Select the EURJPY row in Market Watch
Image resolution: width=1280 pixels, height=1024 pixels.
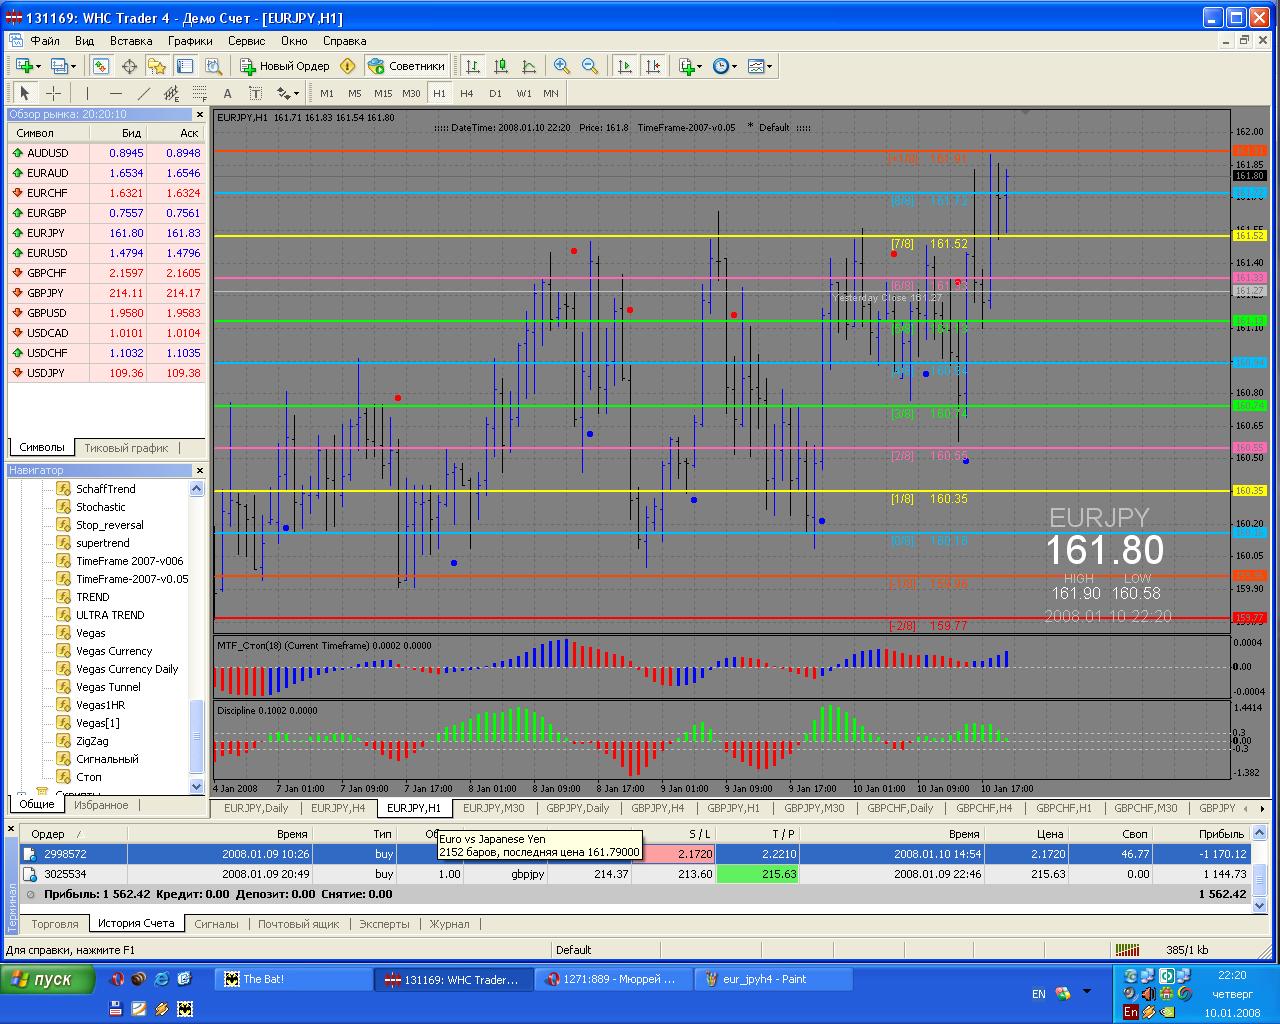[x=106, y=233]
